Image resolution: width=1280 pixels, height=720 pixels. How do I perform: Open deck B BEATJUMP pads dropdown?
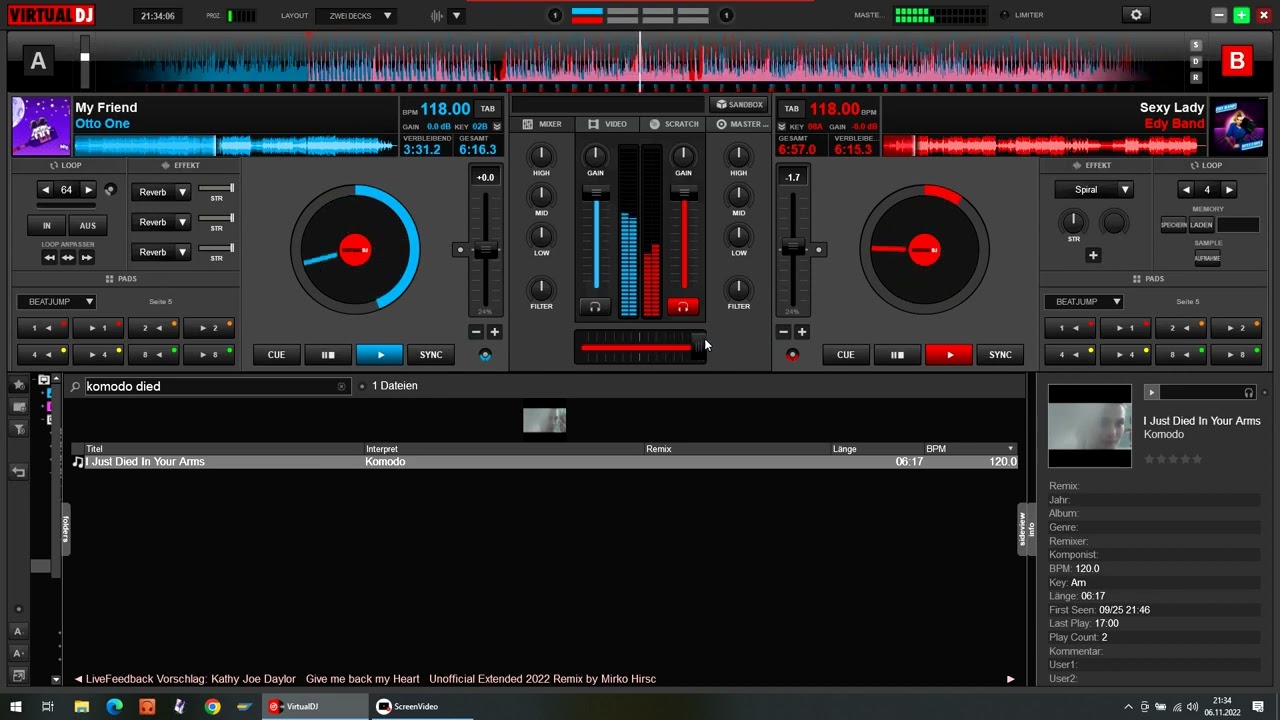point(1084,301)
